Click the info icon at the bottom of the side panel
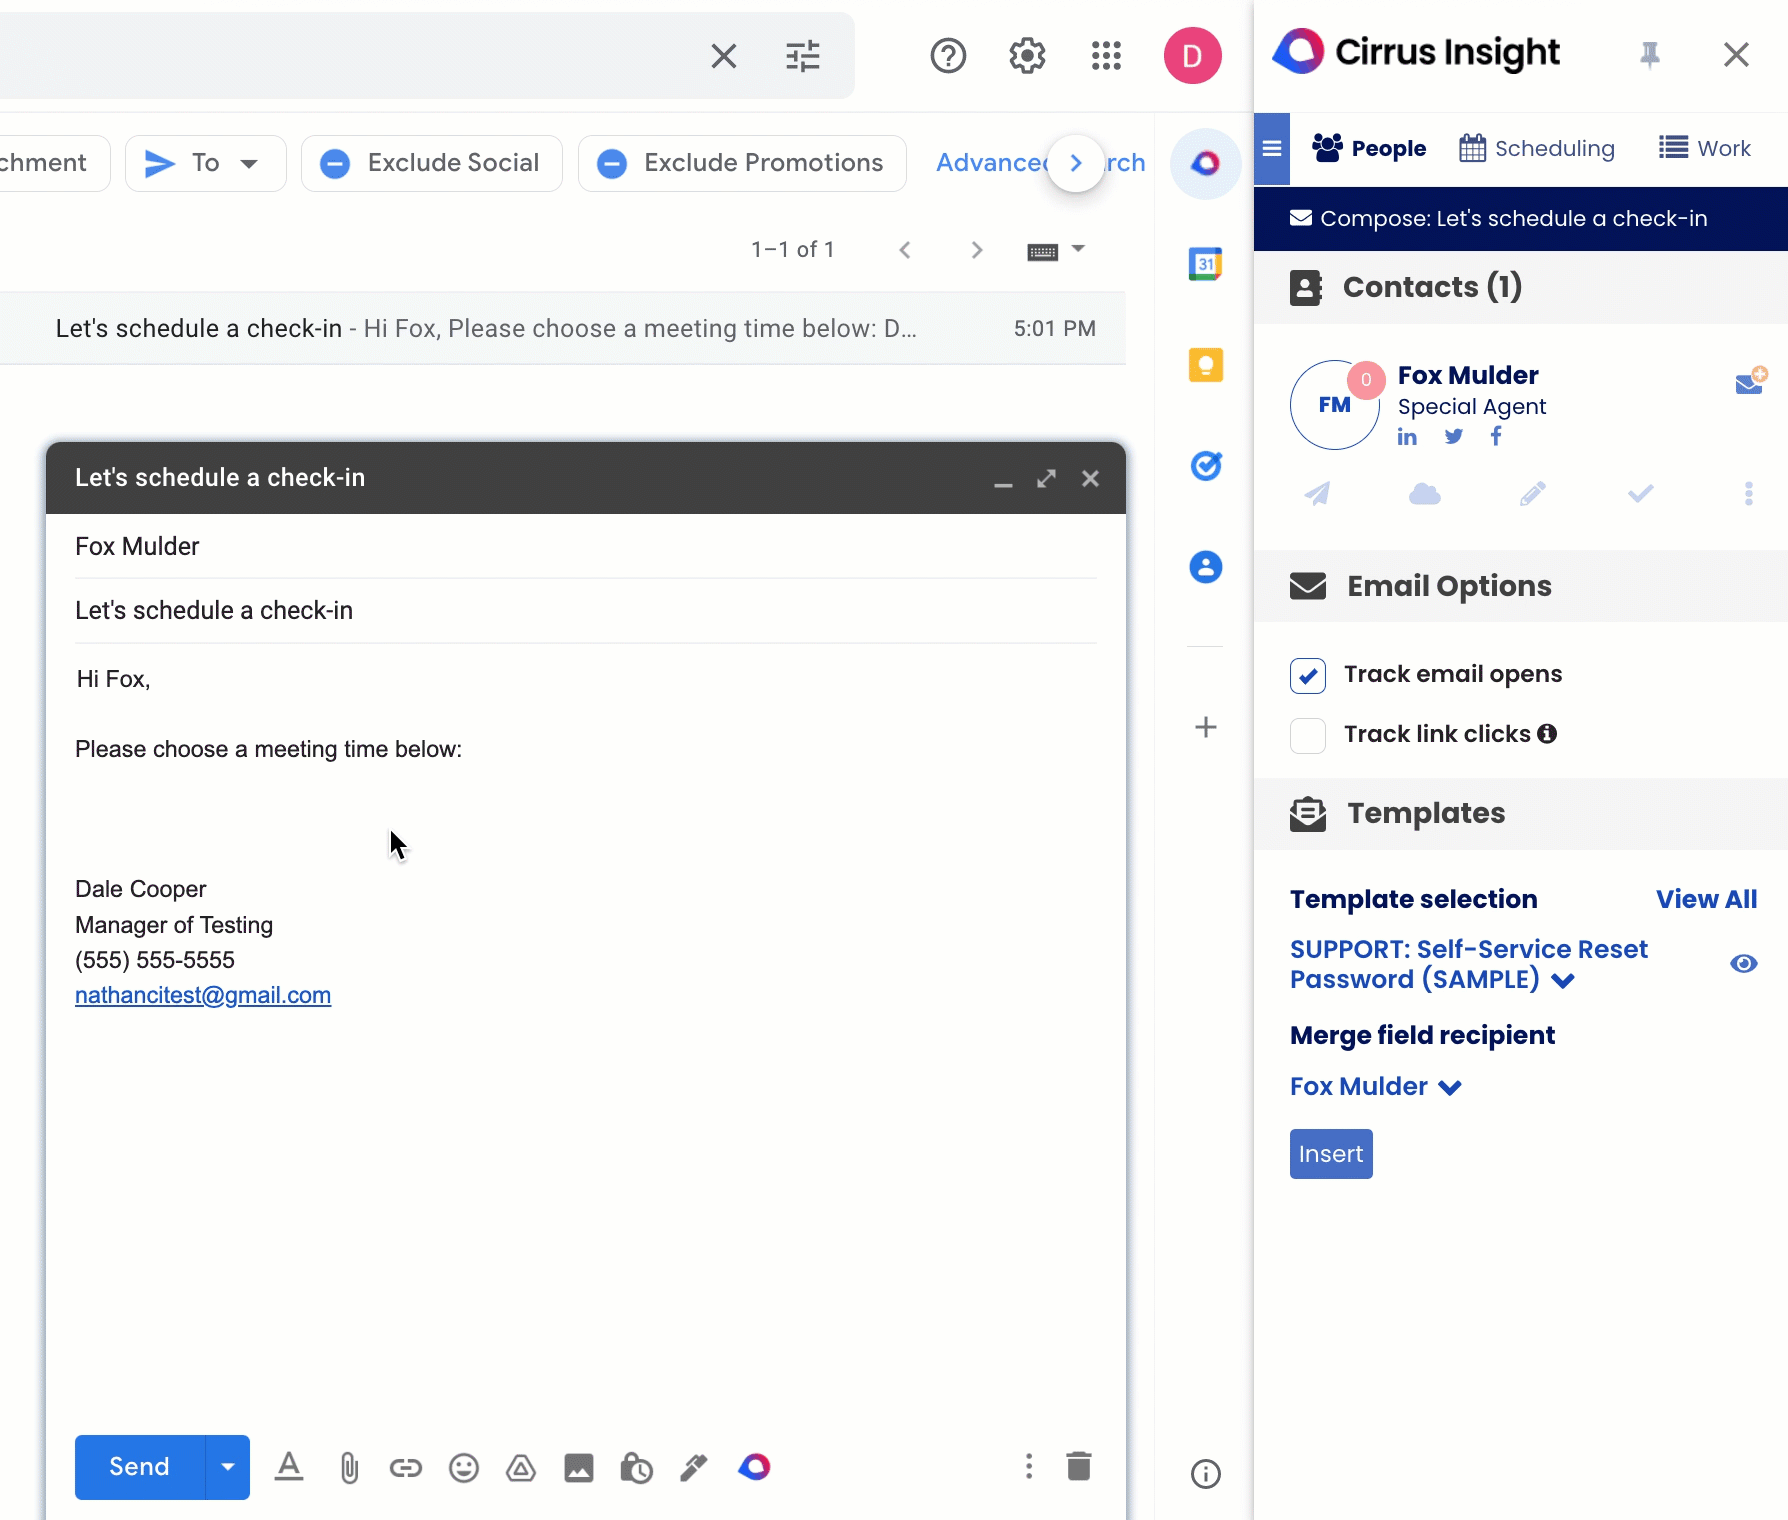Viewport: 1788px width, 1520px height. [1206, 1474]
